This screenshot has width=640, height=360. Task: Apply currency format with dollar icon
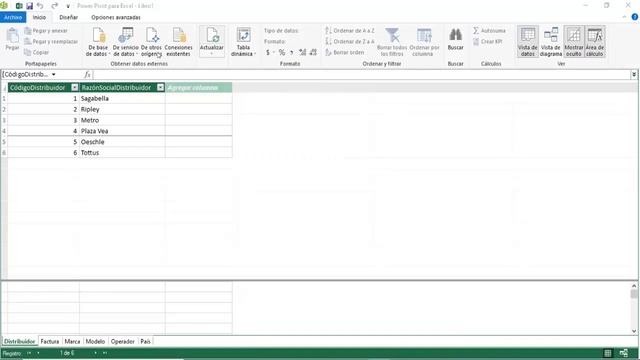tap(268, 52)
